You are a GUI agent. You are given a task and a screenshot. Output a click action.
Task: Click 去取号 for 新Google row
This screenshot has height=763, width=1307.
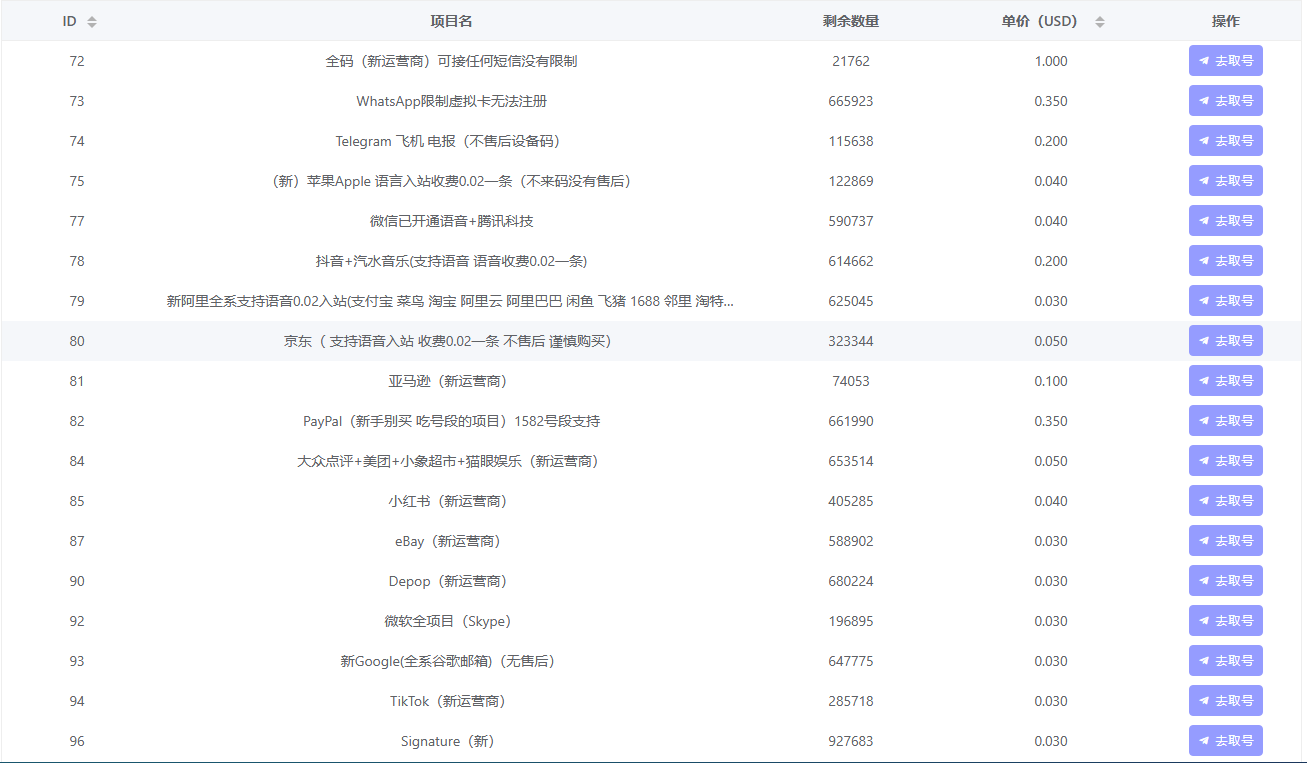(x=1225, y=661)
